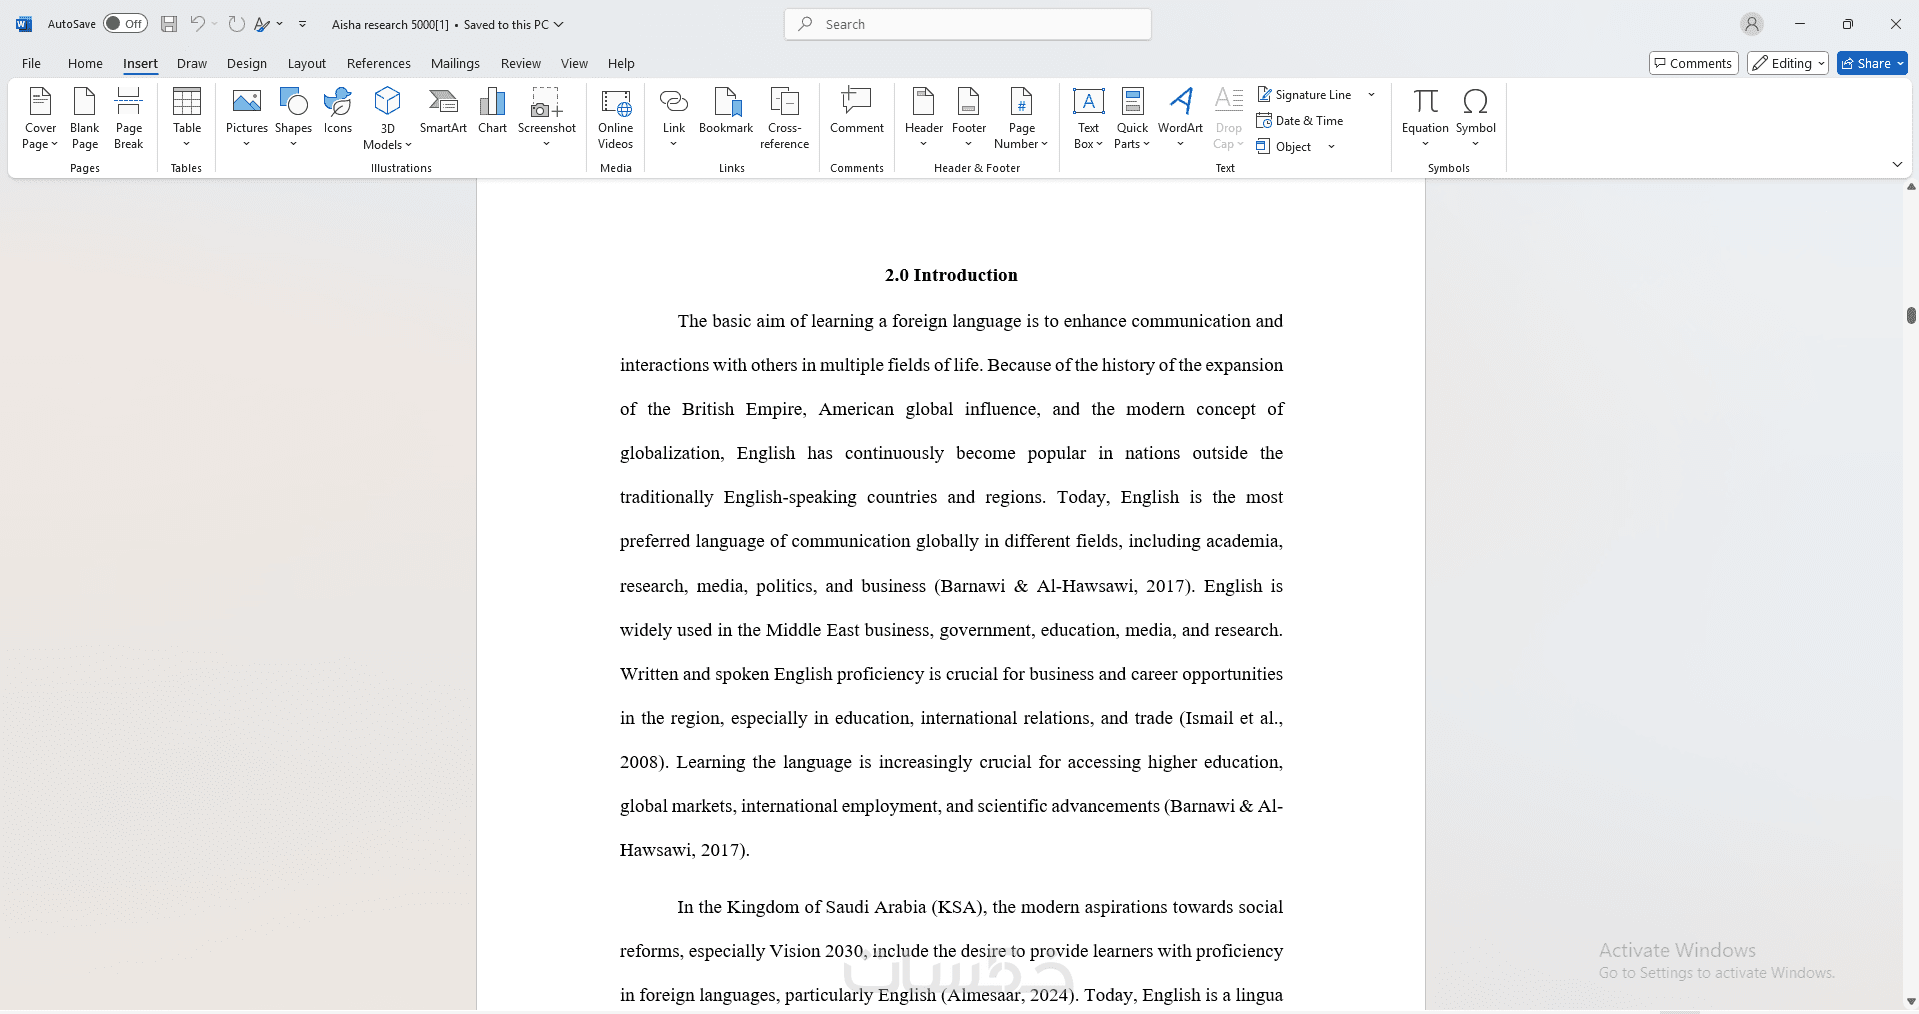
Task: Open the Help tab
Action: (x=621, y=63)
